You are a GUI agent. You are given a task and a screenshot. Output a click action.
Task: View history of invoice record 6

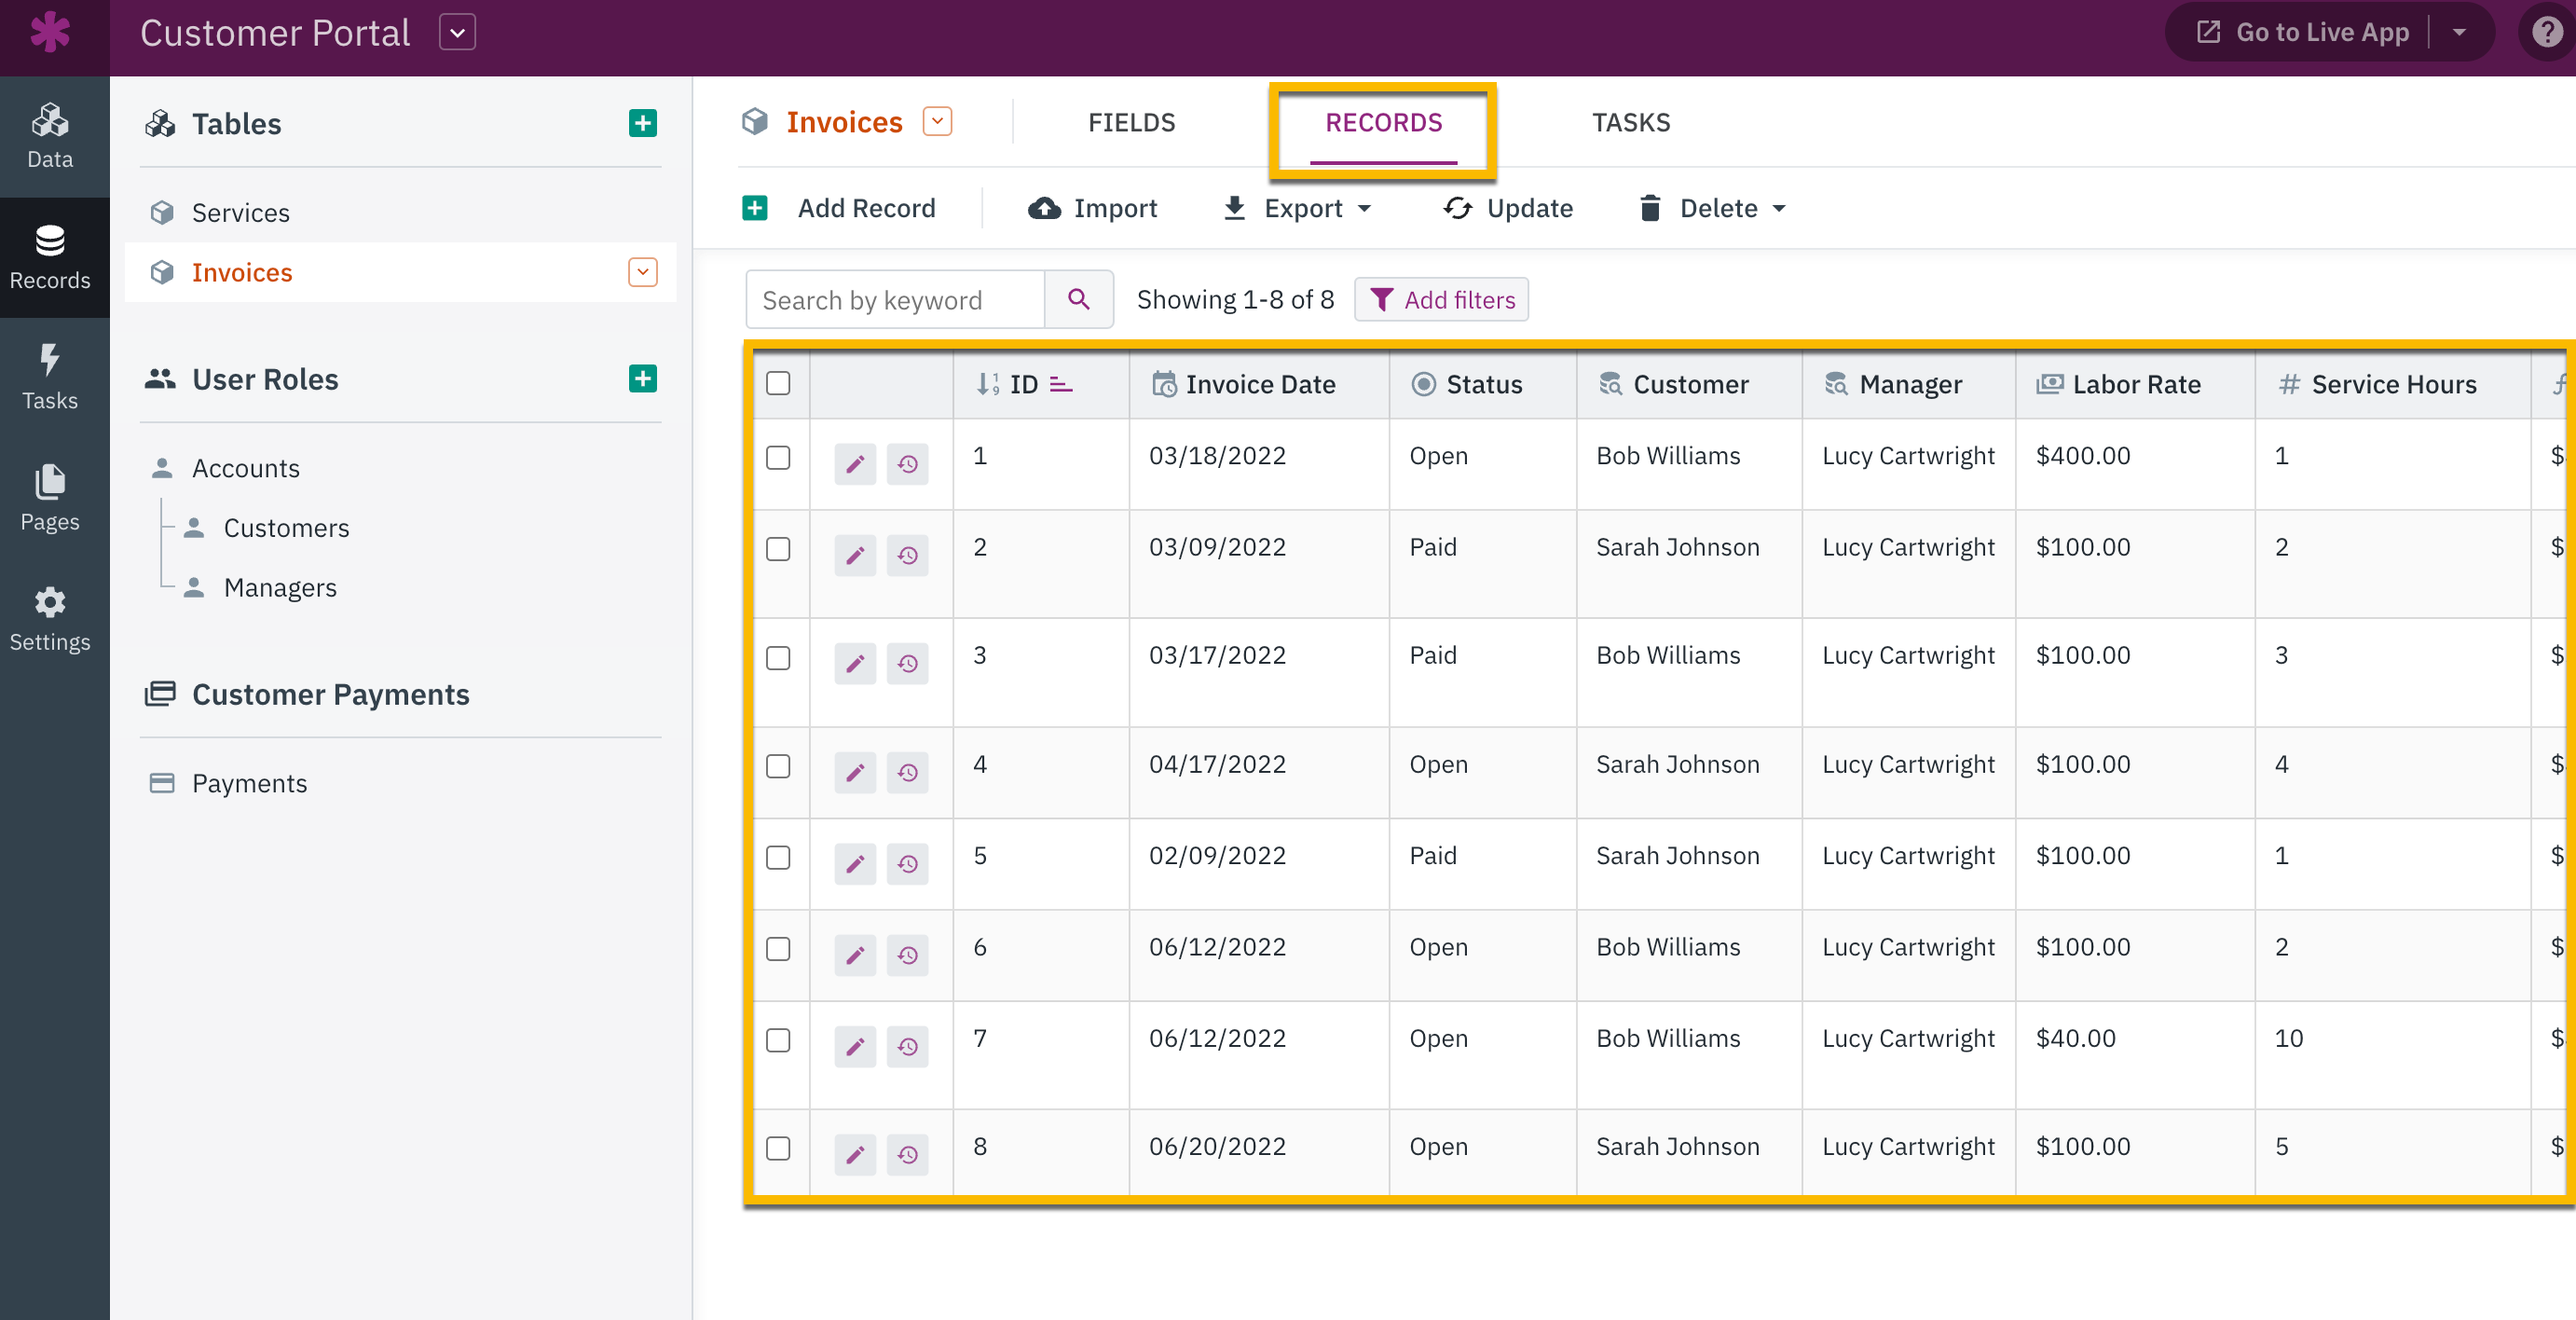907,955
